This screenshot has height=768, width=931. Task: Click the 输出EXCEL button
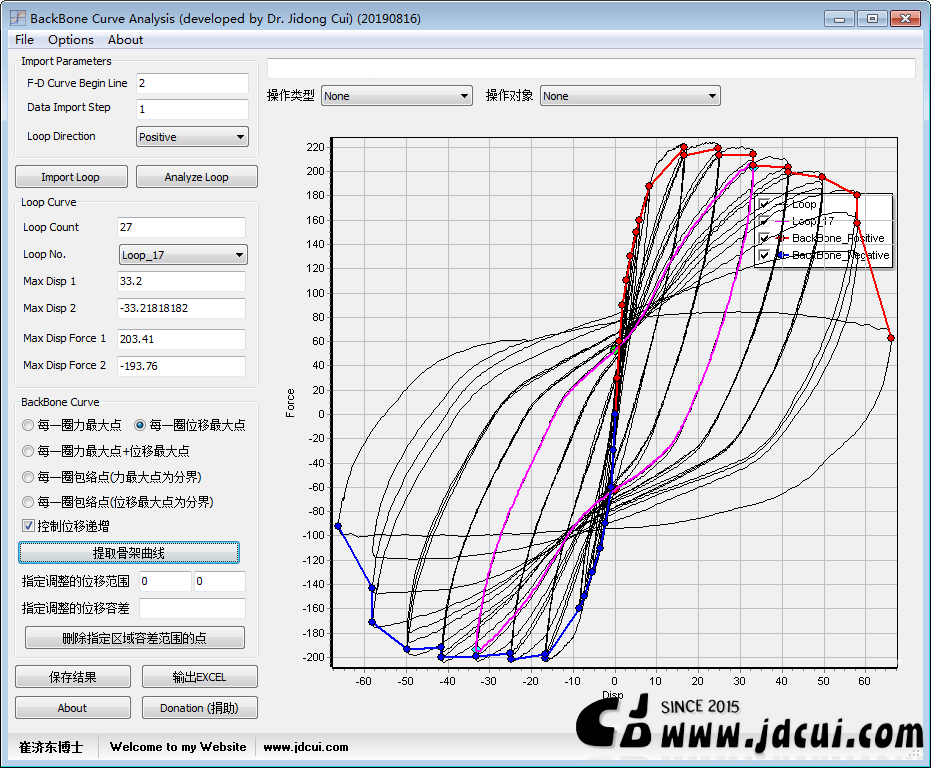[200, 677]
